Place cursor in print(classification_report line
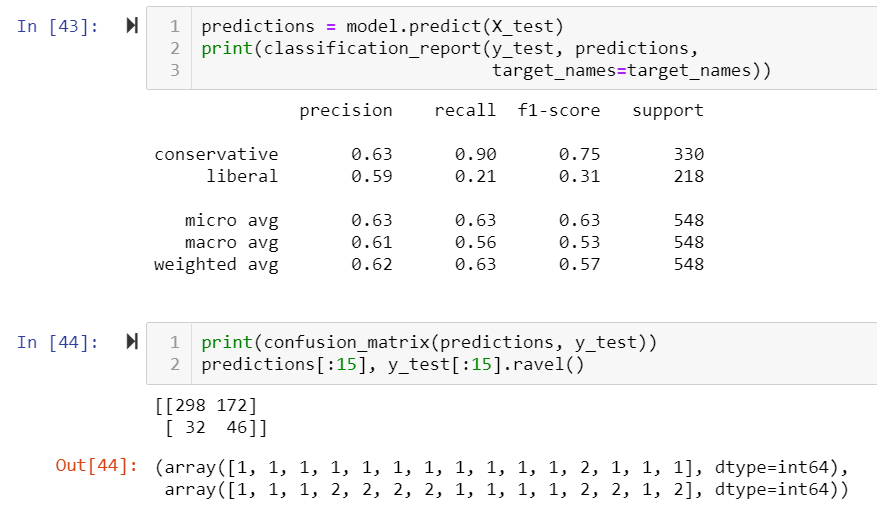This screenshot has width=877, height=525. pyautogui.click(x=450, y=49)
